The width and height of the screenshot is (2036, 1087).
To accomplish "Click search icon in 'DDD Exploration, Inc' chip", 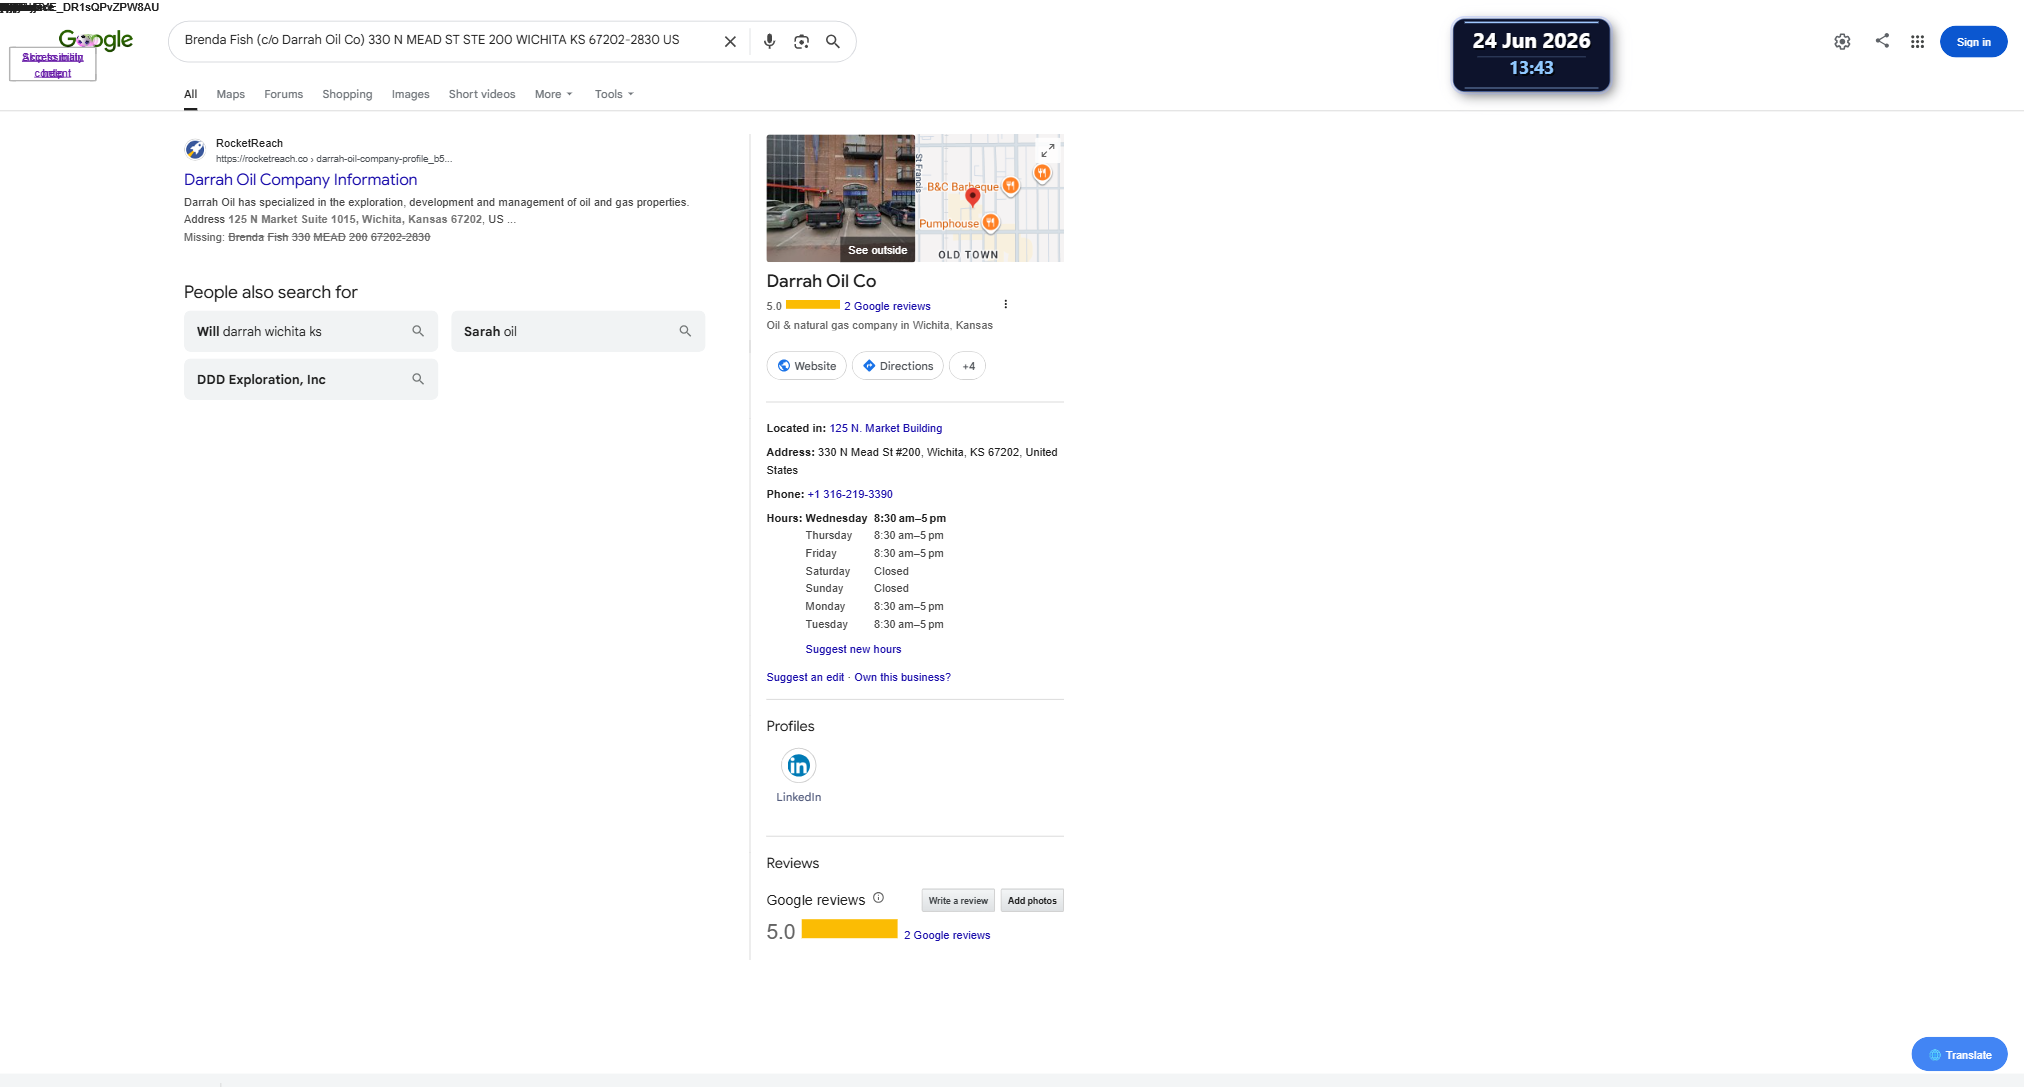I will (418, 379).
